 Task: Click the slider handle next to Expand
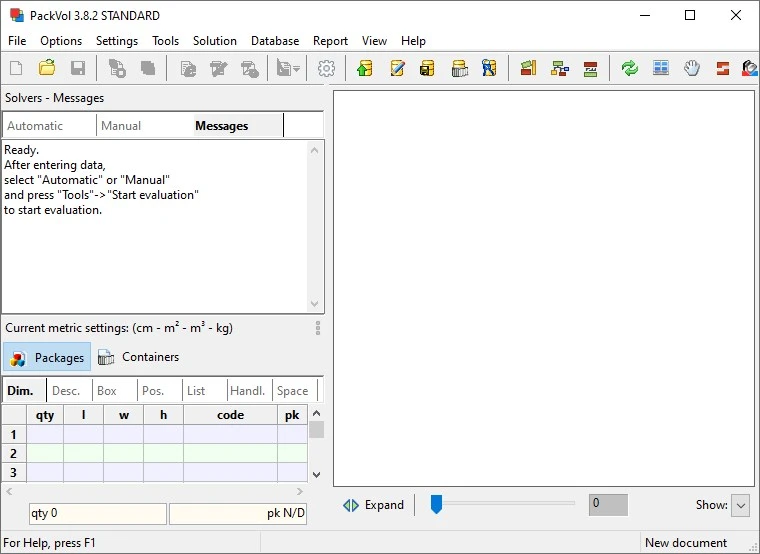pyautogui.click(x=436, y=504)
